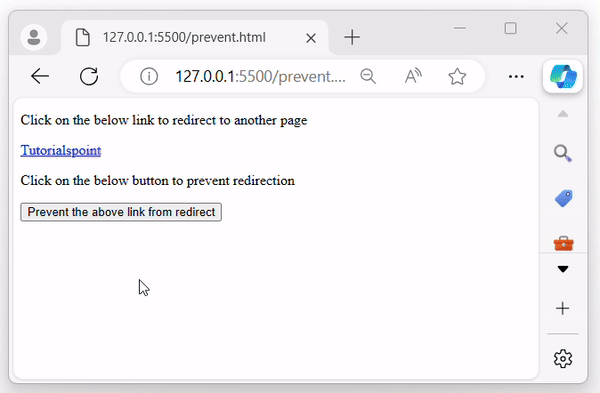Go back with the back arrow

pos(40,76)
